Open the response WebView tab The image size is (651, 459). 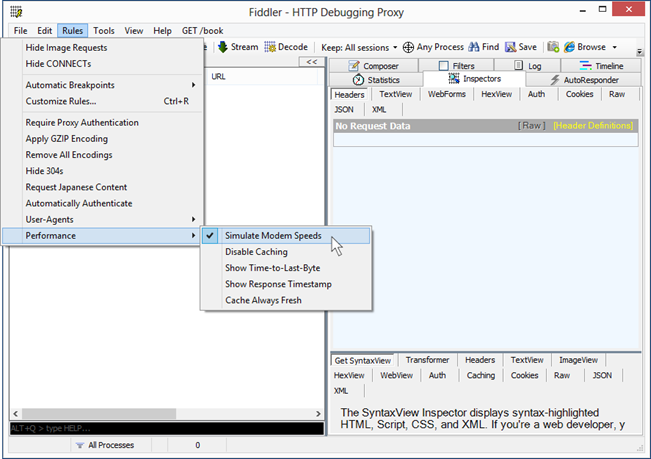[x=396, y=375]
